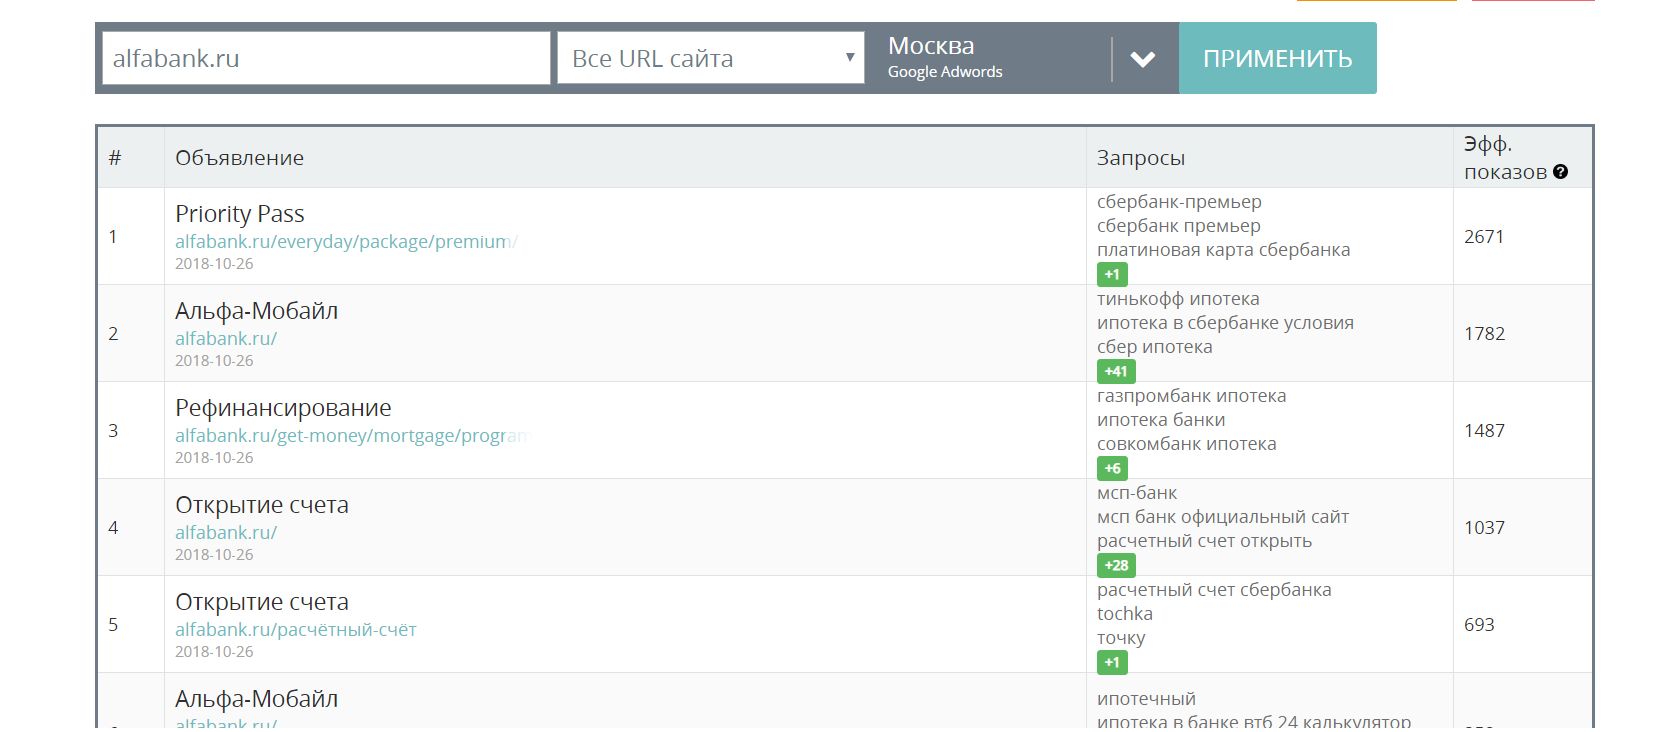Open the alfabank.ru/расчётный-счёт link
Viewport: 1674px width, 732px height.
[x=295, y=630]
